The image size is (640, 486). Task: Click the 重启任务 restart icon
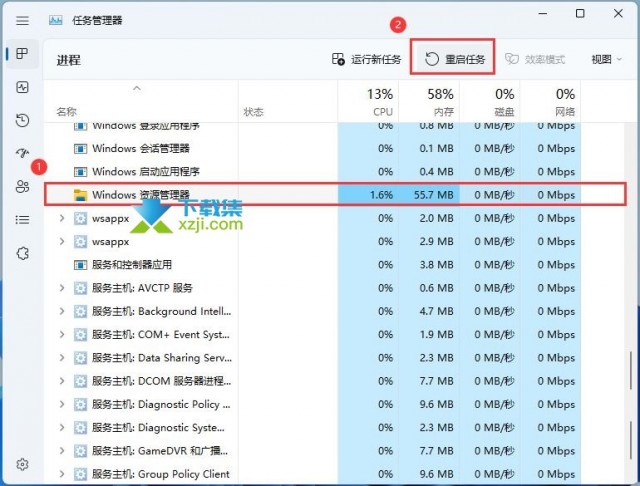(431, 59)
